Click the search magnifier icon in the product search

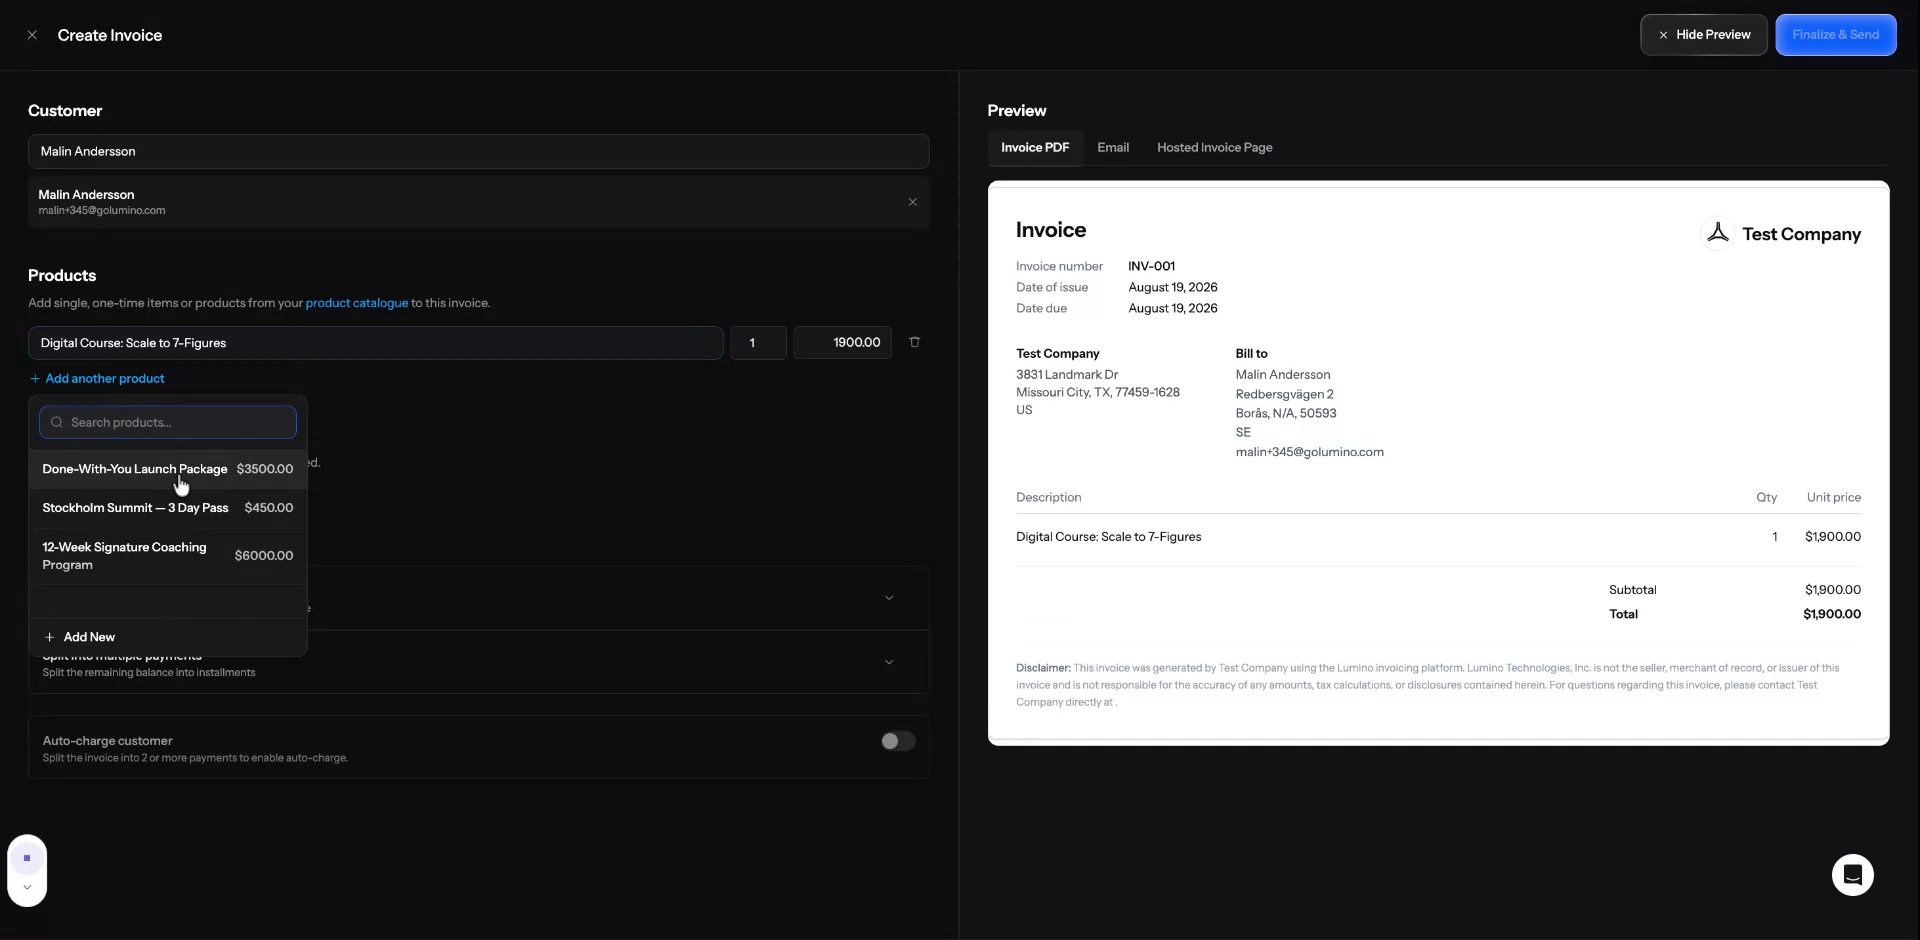tap(57, 422)
